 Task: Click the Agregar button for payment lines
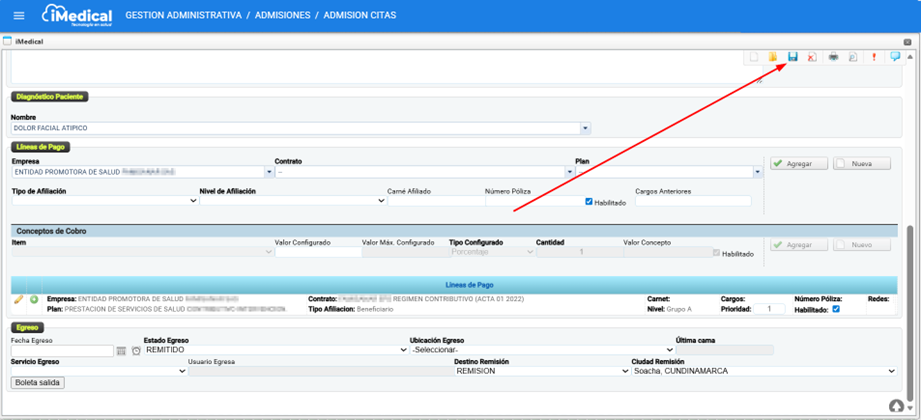click(x=798, y=163)
